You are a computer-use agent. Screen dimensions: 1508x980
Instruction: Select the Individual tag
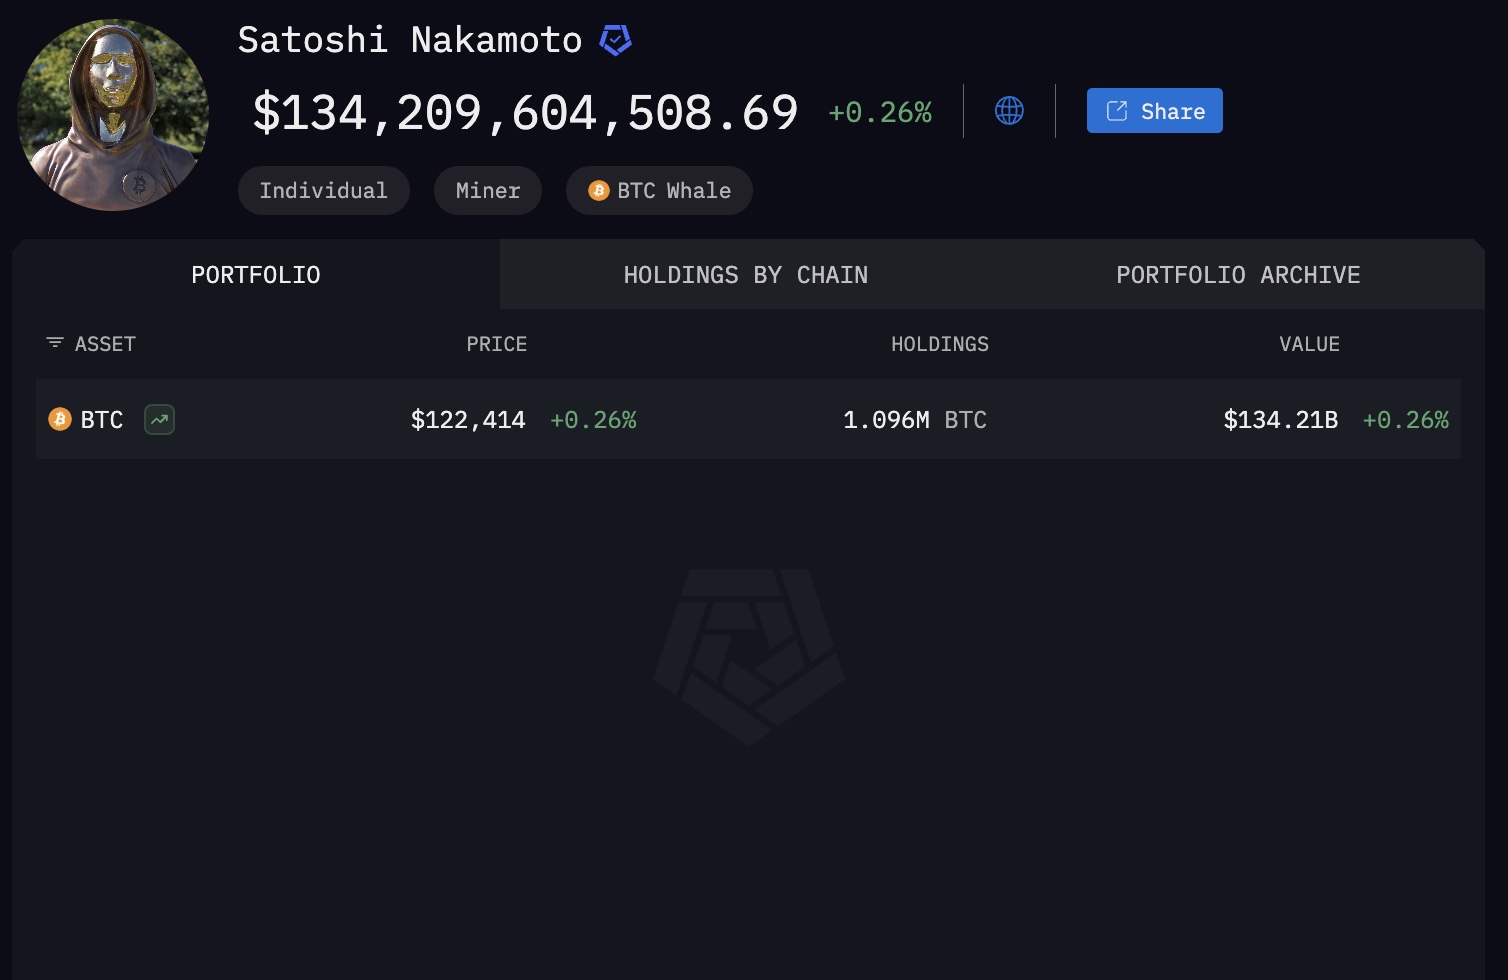point(323,191)
